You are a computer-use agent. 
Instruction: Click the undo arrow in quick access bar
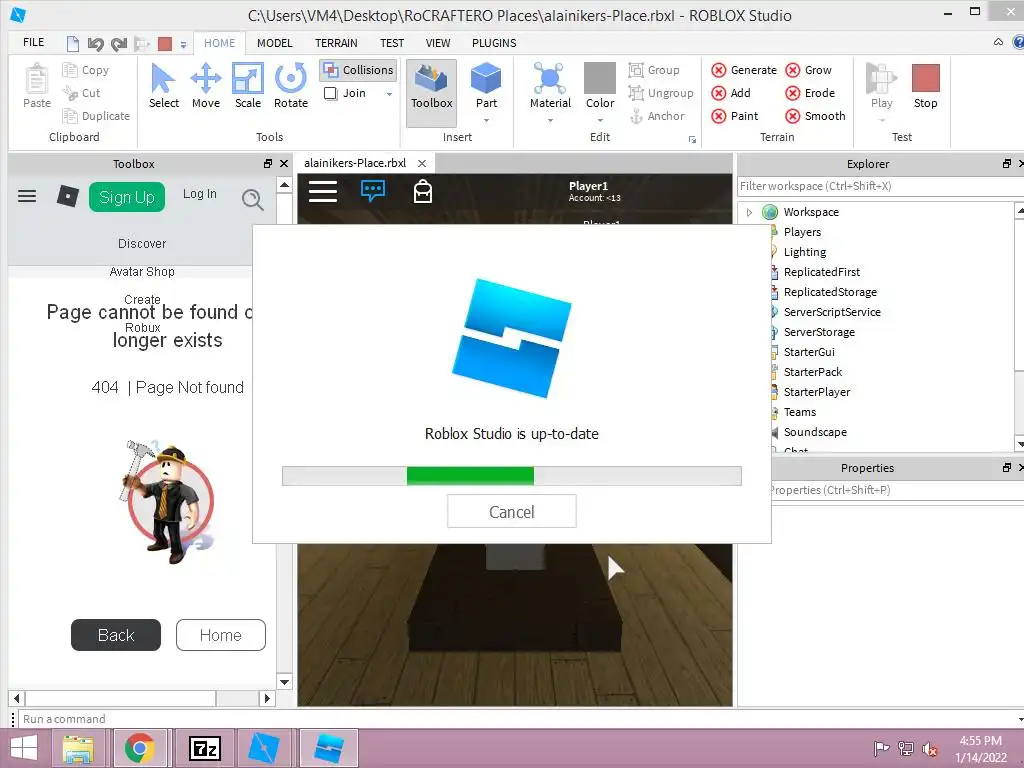click(96, 44)
